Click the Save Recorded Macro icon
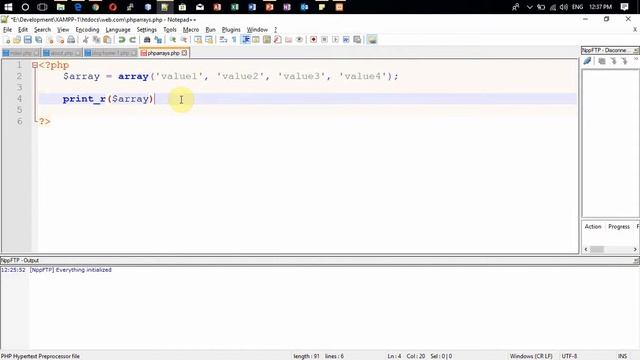 357,40
